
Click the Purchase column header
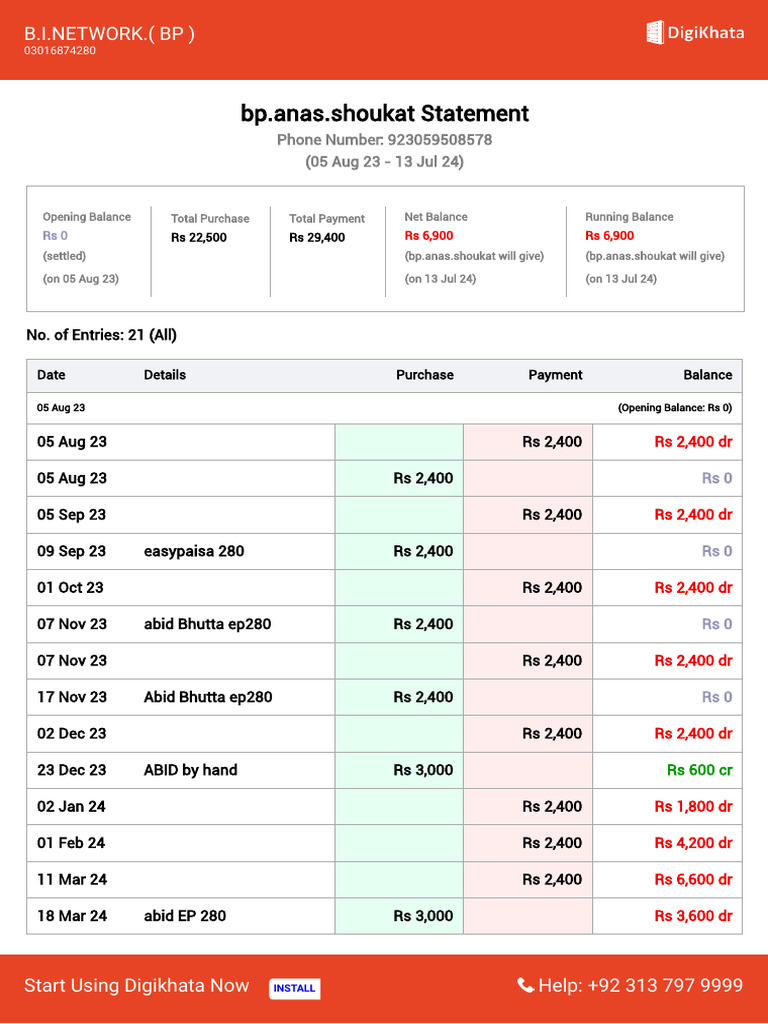click(x=424, y=375)
